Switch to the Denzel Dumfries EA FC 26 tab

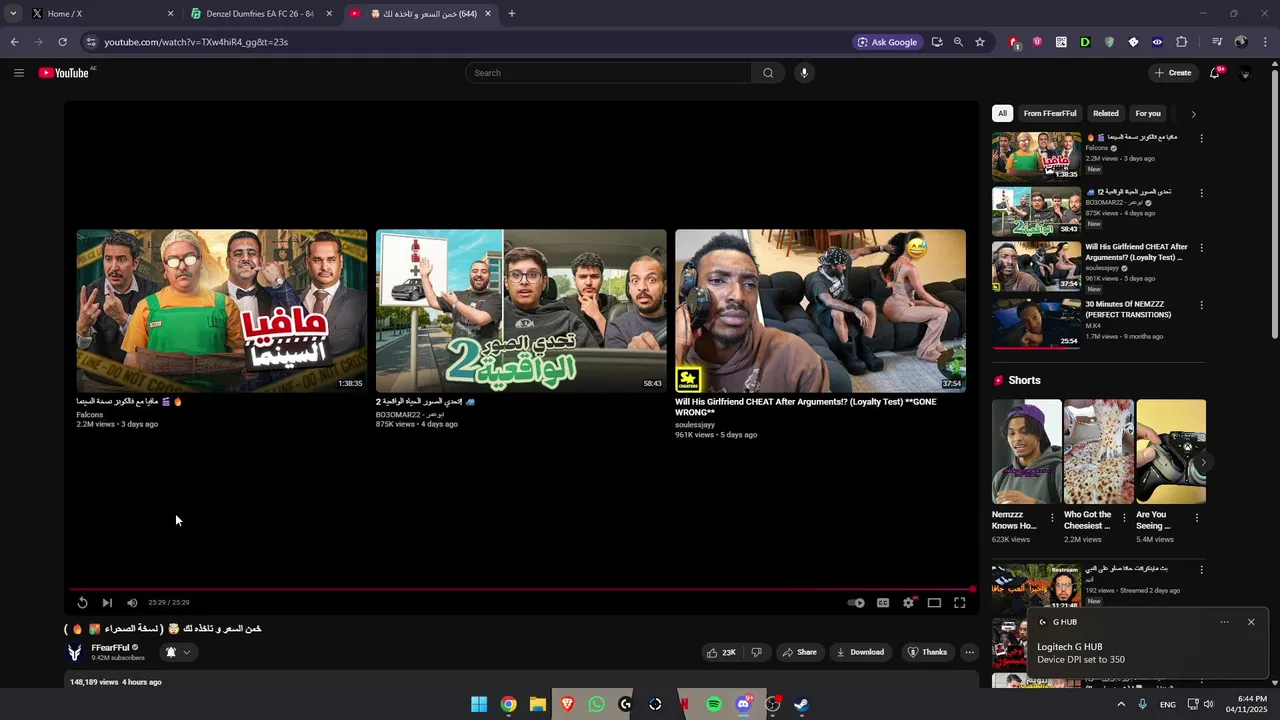(261, 14)
